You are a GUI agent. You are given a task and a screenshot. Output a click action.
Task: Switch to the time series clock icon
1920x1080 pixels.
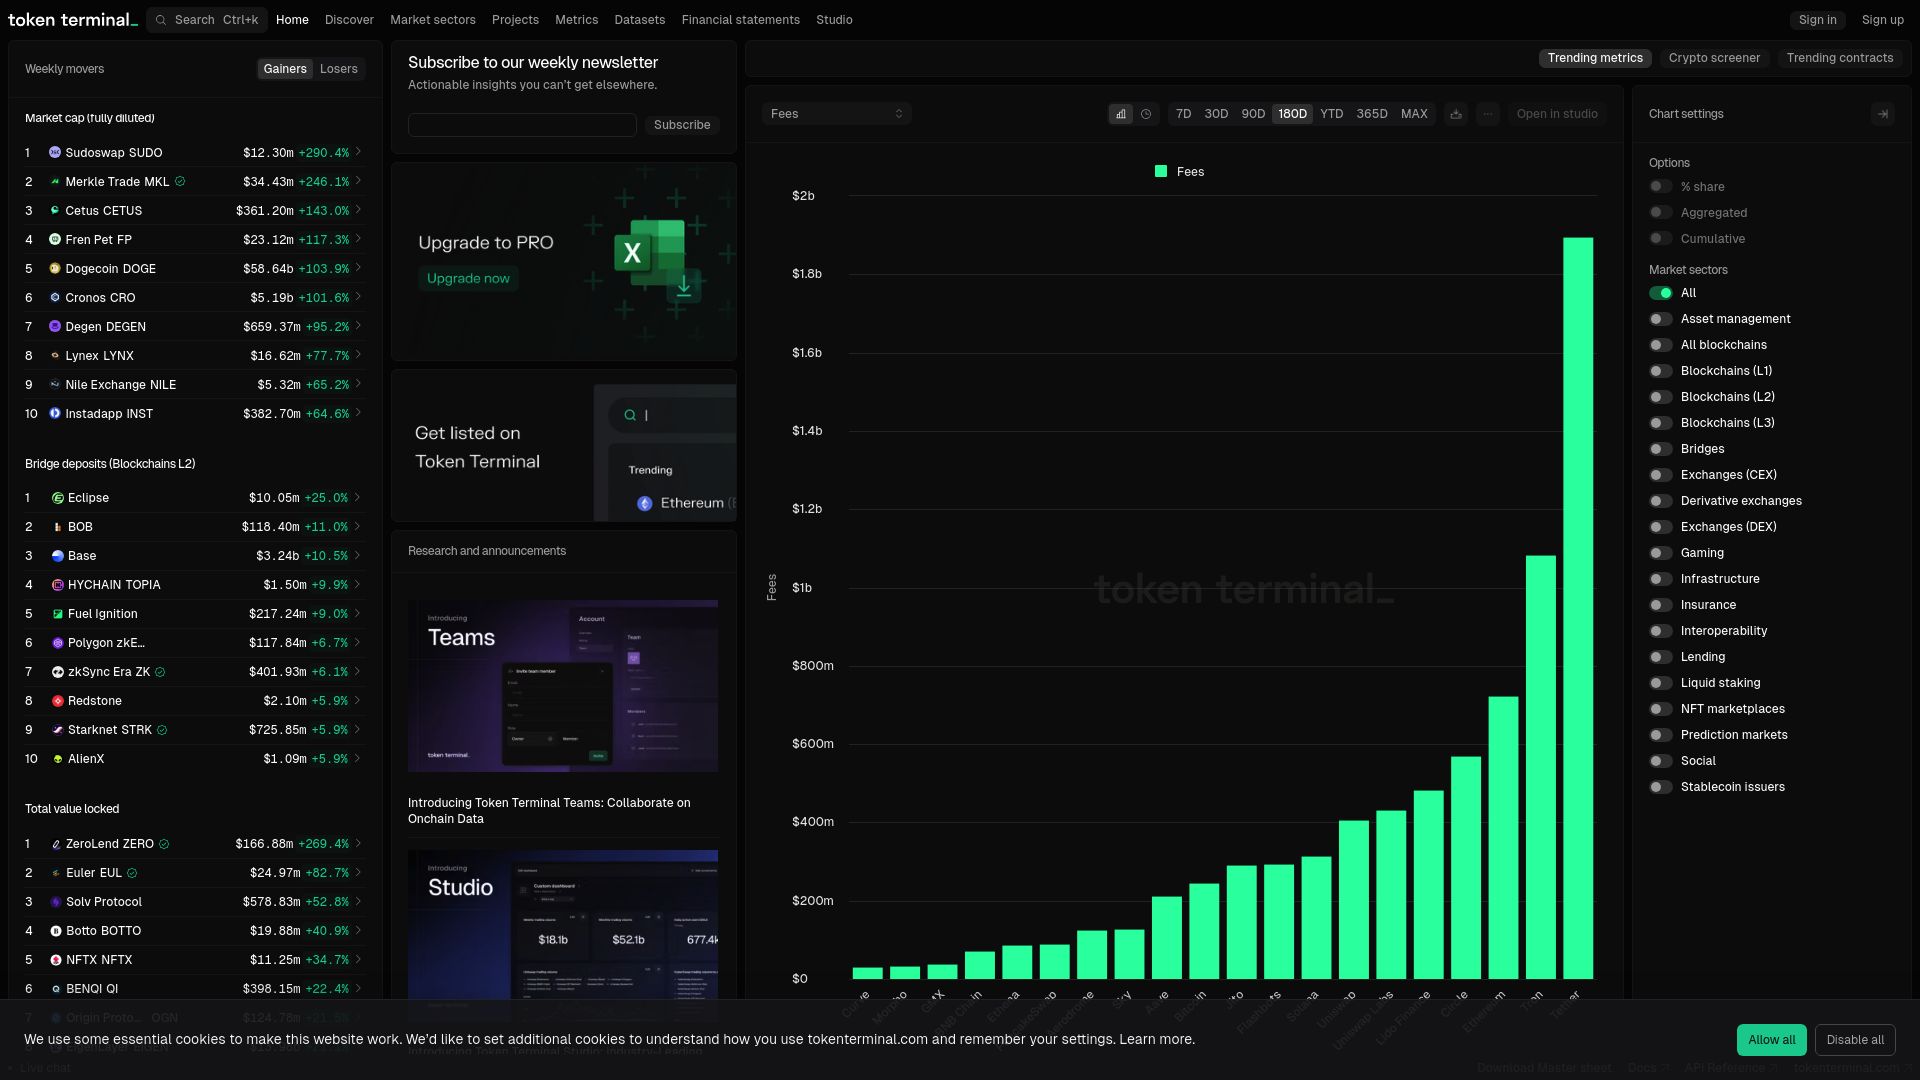pos(1146,114)
